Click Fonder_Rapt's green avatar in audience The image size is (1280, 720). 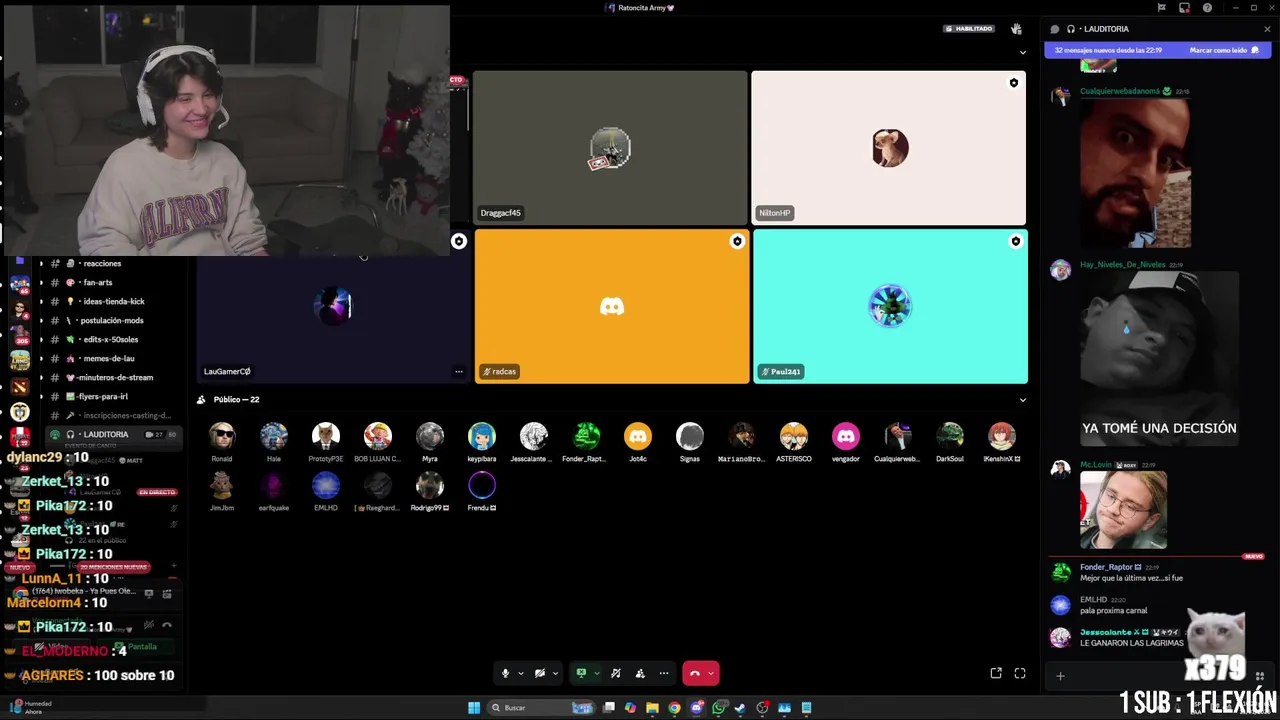tap(586, 436)
